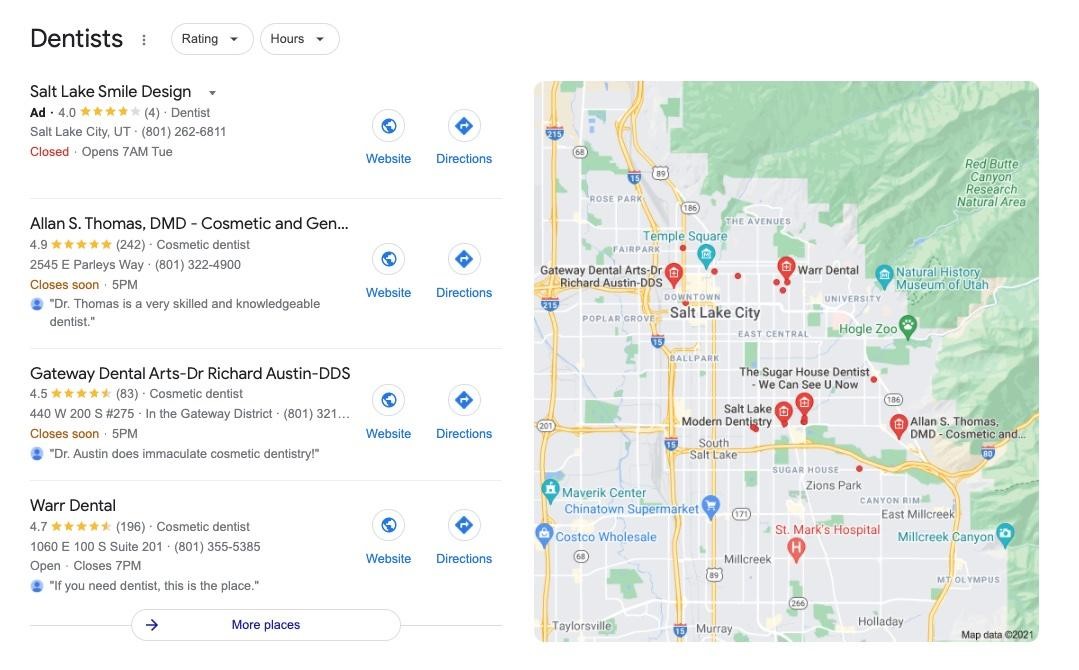Click the "Taylorsville" label on the map

[581, 626]
